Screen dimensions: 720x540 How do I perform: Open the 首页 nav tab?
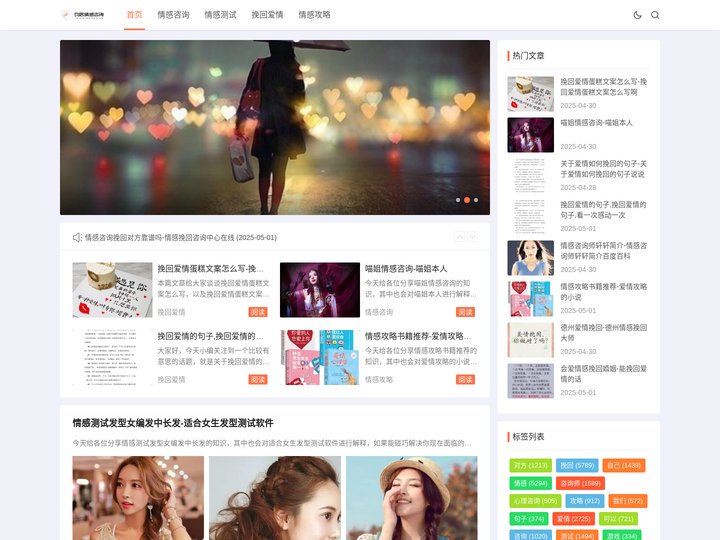click(x=135, y=15)
